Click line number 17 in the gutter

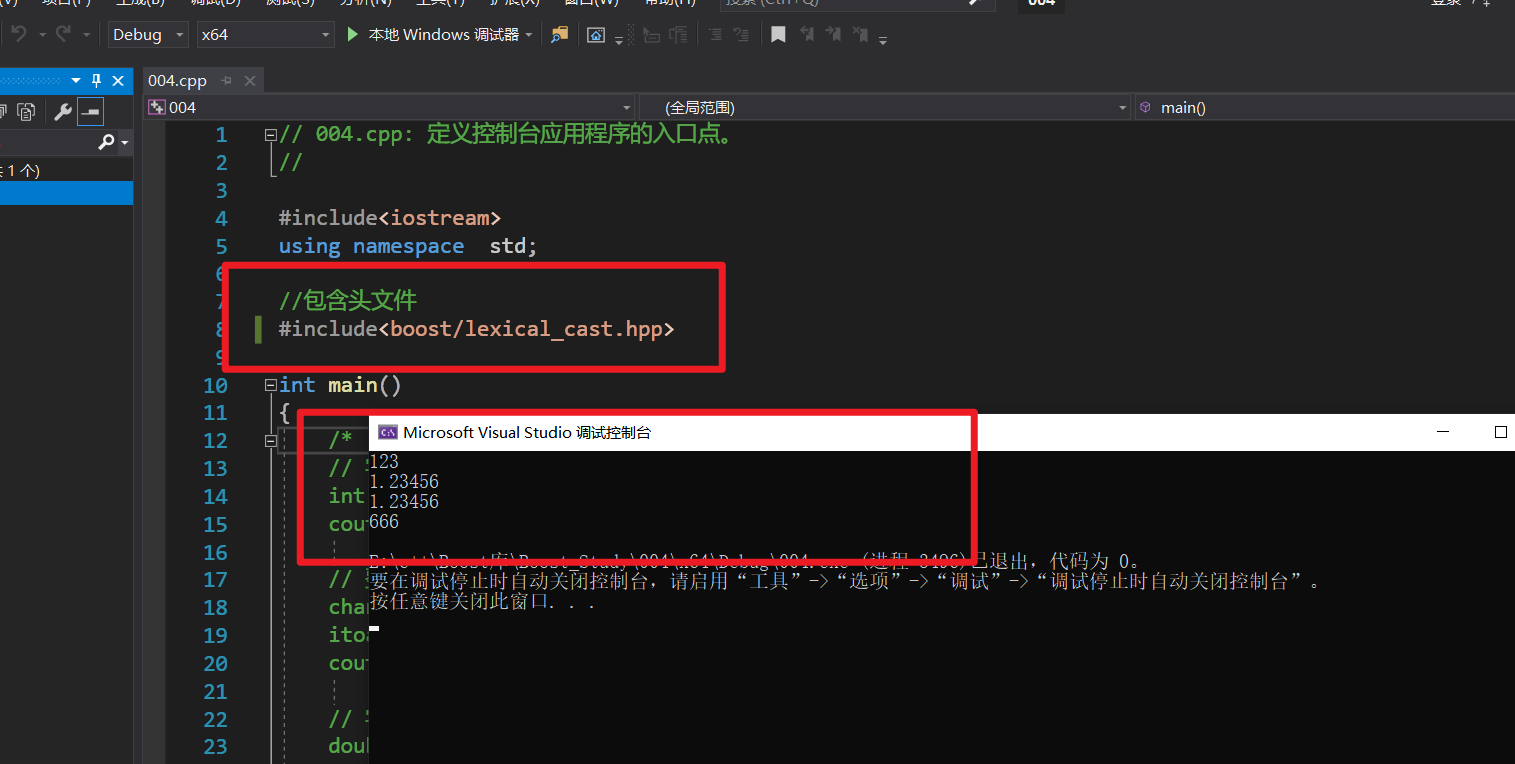coord(215,580)
